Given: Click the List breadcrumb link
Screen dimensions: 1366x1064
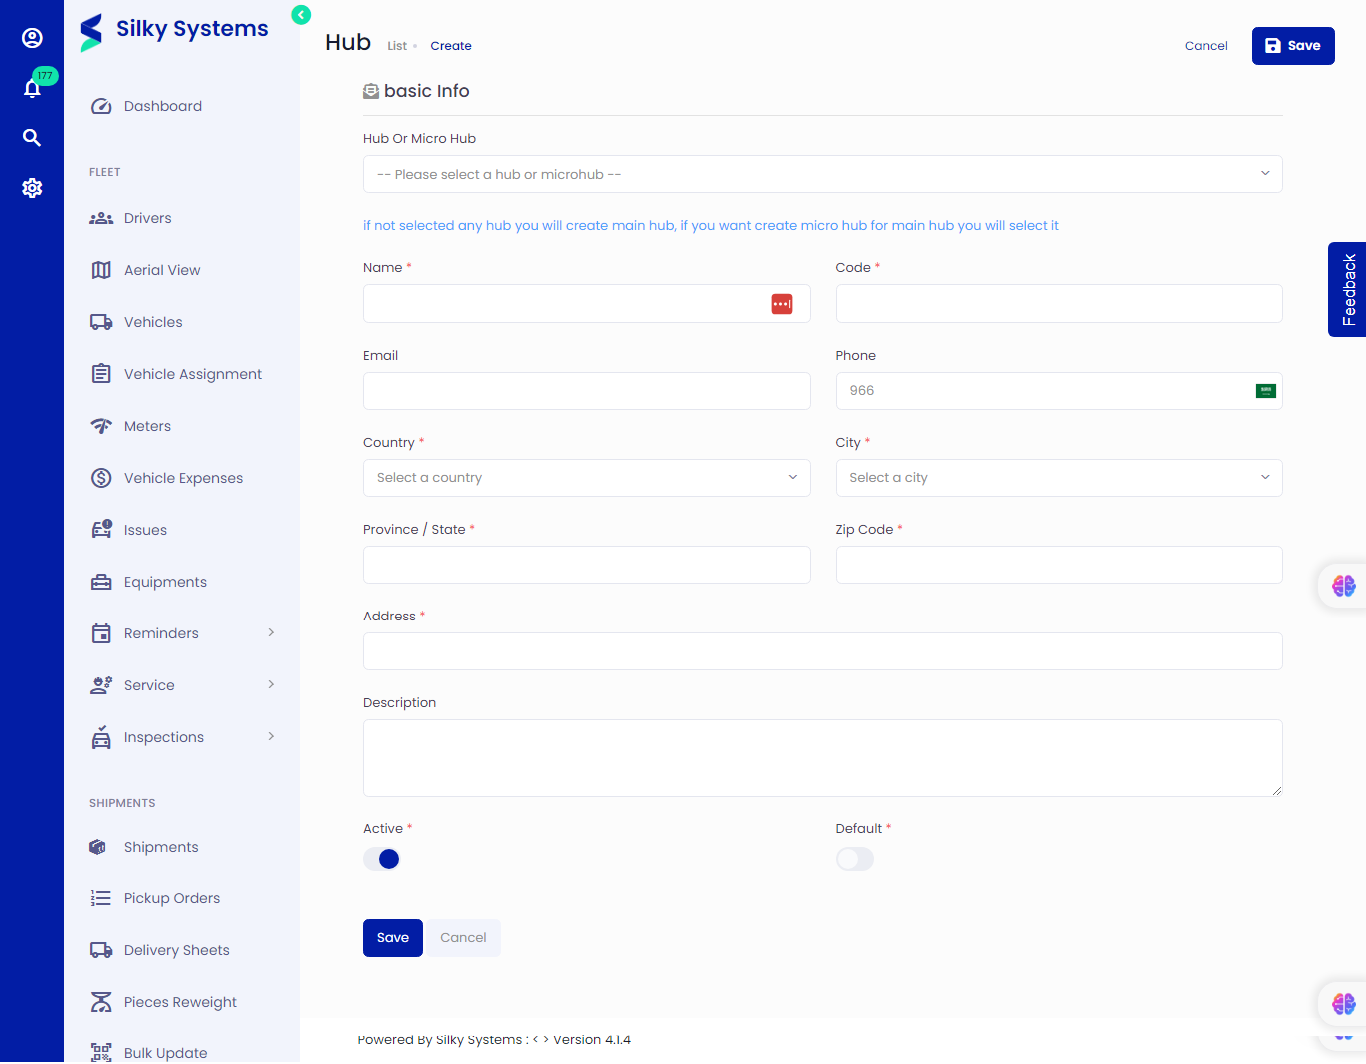Looking at the screenshot, I should tap(397, 46).
